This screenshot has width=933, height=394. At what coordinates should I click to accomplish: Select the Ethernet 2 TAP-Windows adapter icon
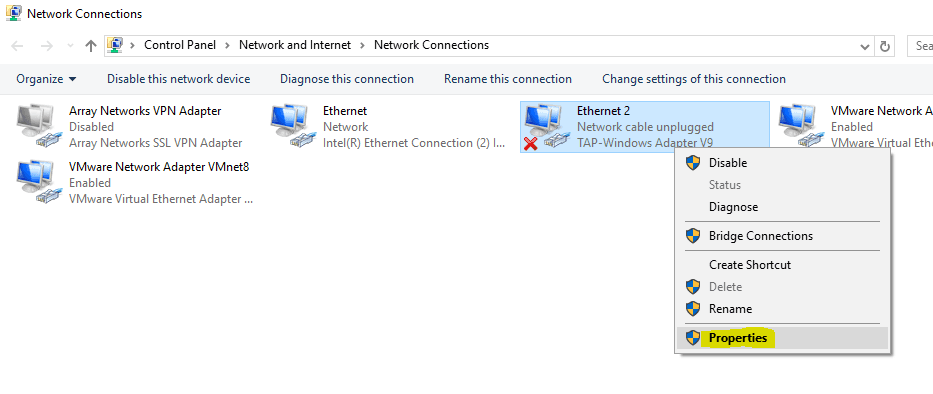point(543,126)
